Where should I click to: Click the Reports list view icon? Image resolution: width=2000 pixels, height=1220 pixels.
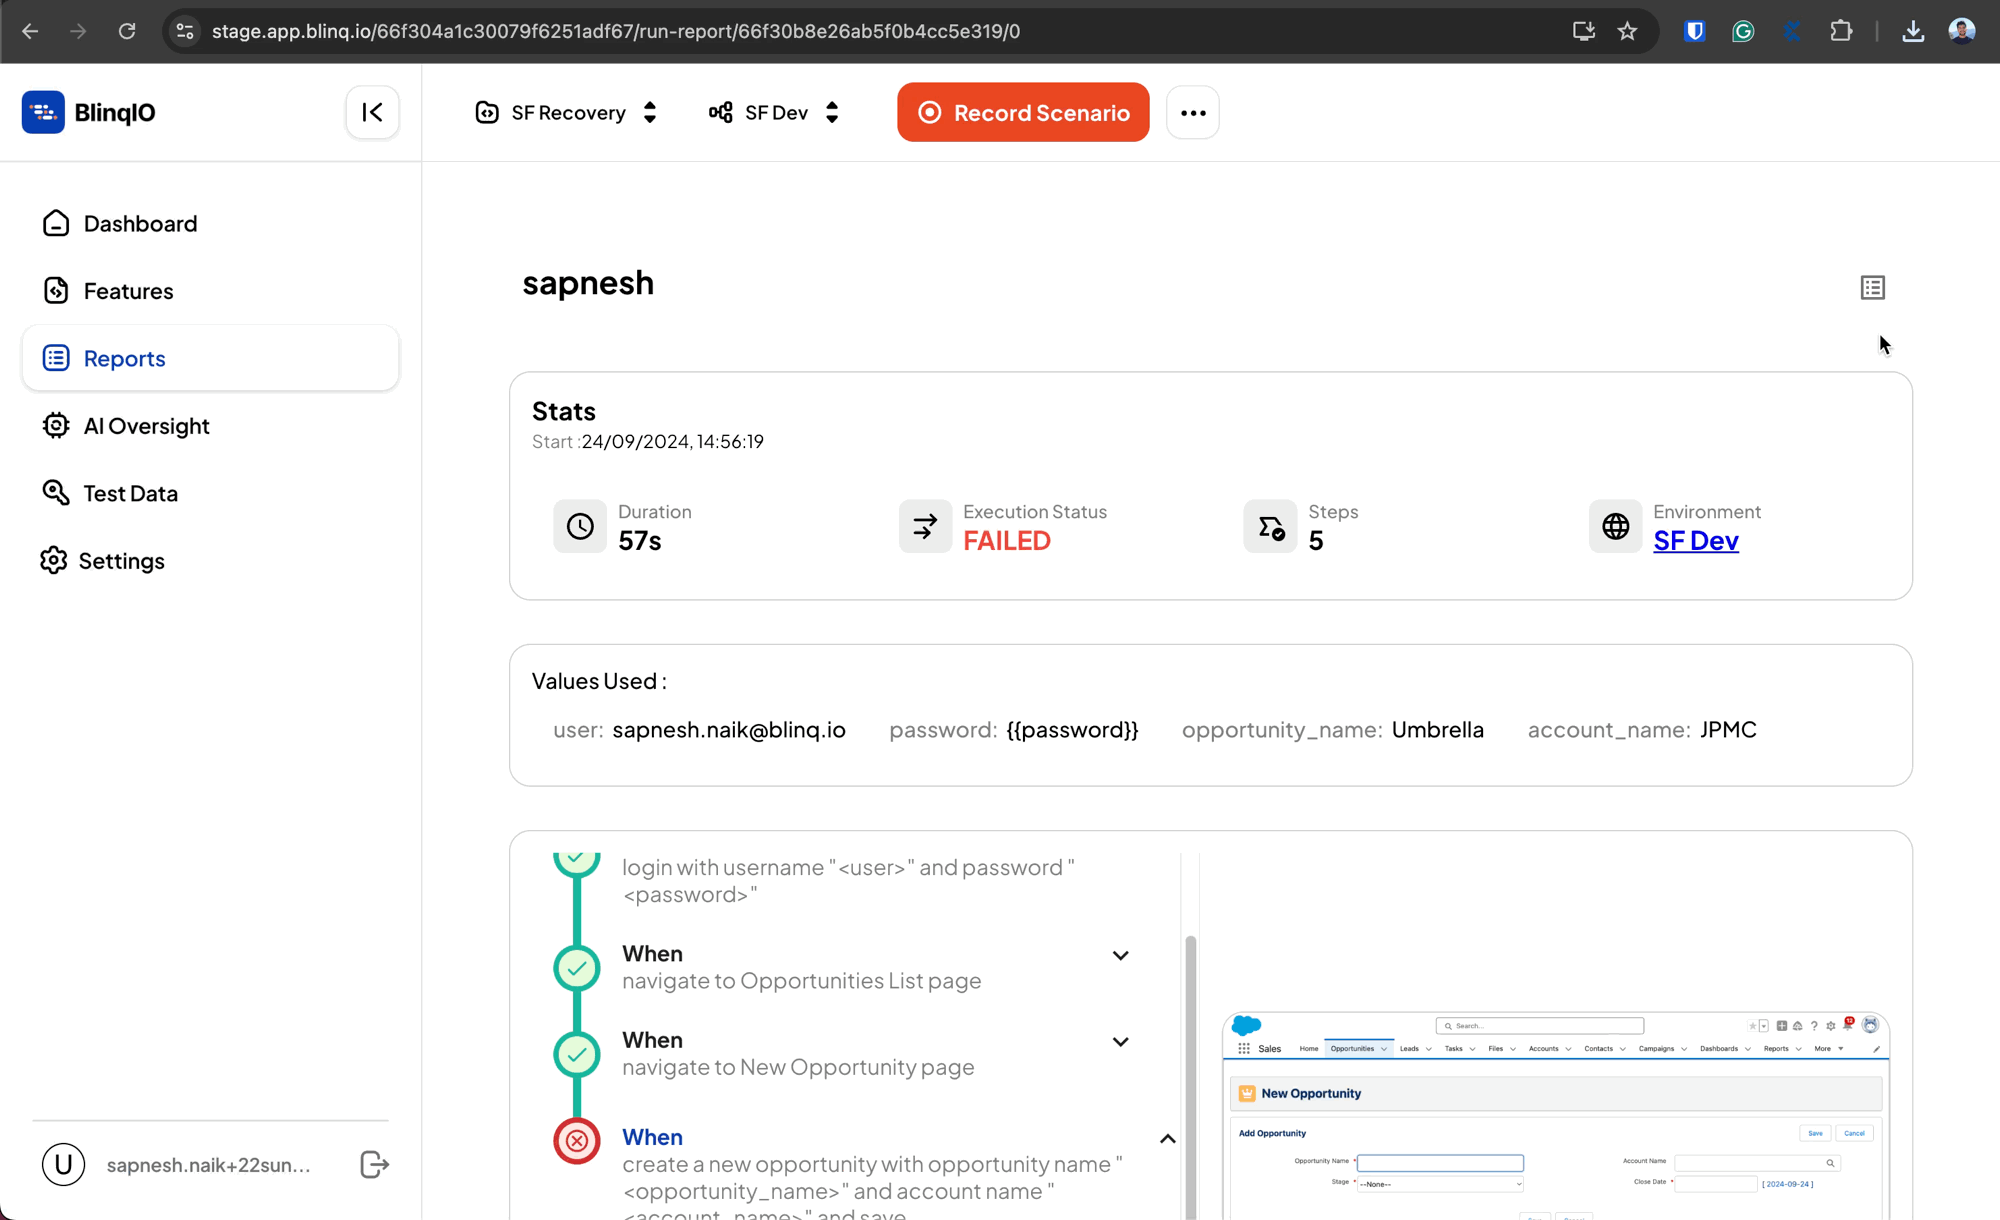[1873, 287]
